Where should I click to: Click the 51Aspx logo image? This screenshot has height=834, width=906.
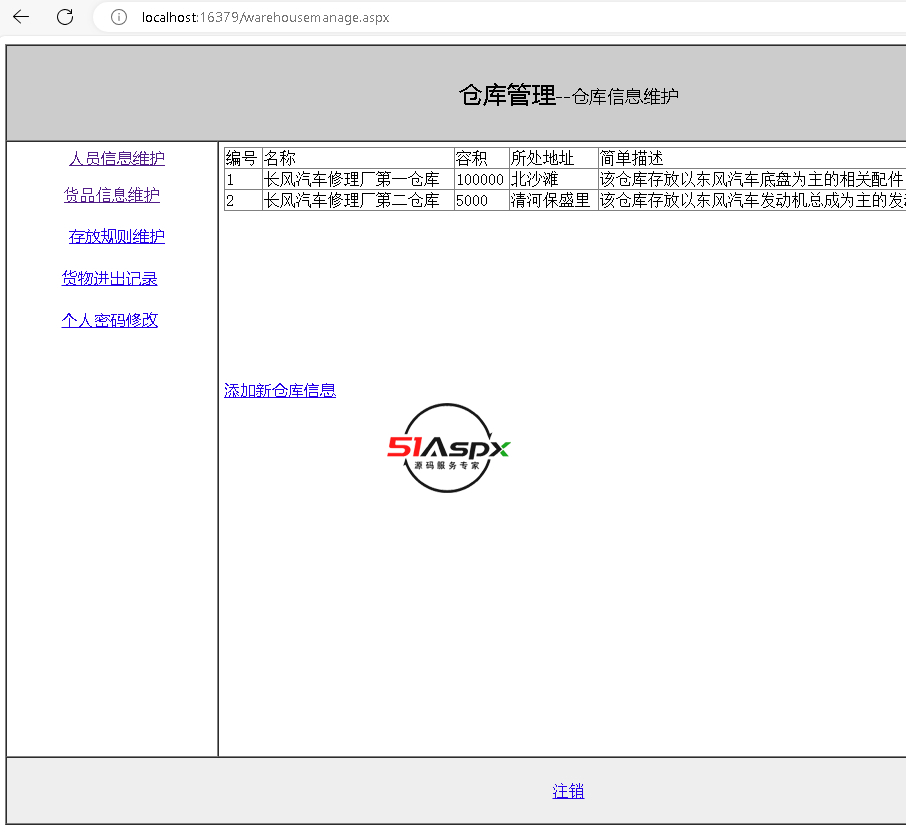[x=449, y=448]
